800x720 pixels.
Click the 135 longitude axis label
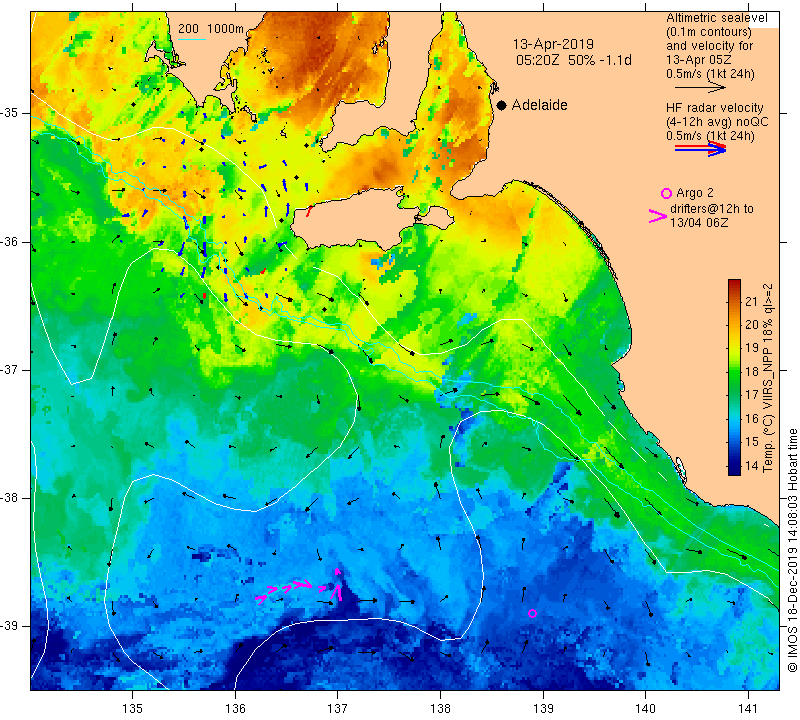pos(133,708)
